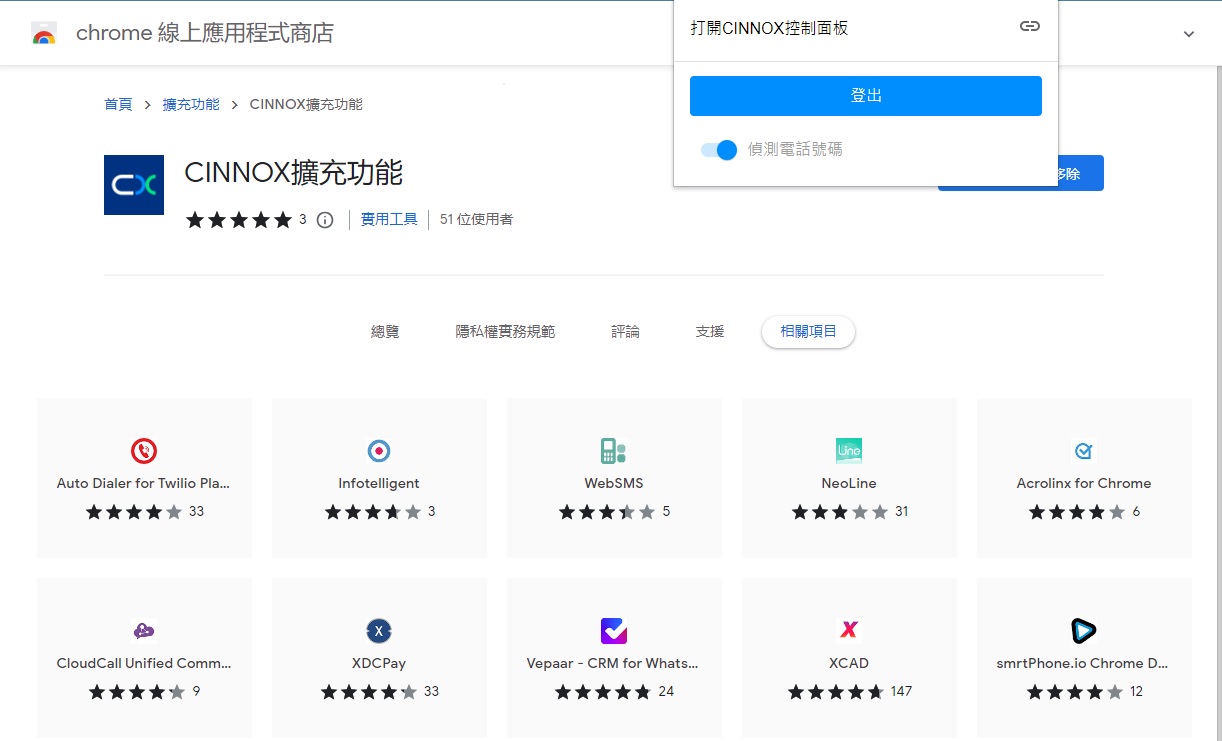Click the NeoLine green icon
Viewport: 1222px width, 741px height.
[x=849, y=451]
